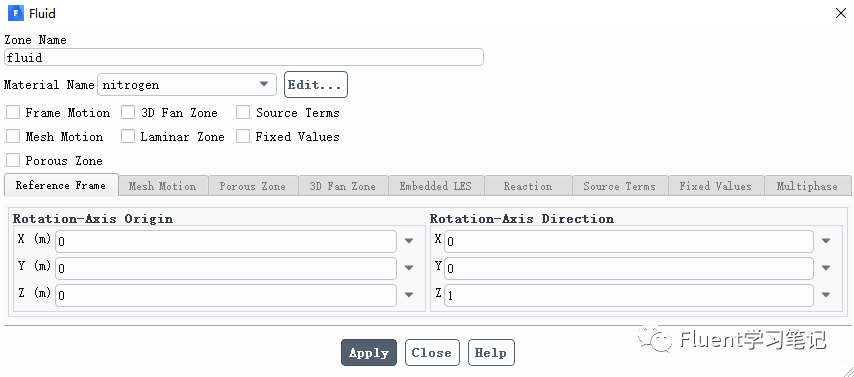This screenshot has height=377, width=854.
Task: Expand the Direction Z dropdown arrow
Action: (826, 295)
